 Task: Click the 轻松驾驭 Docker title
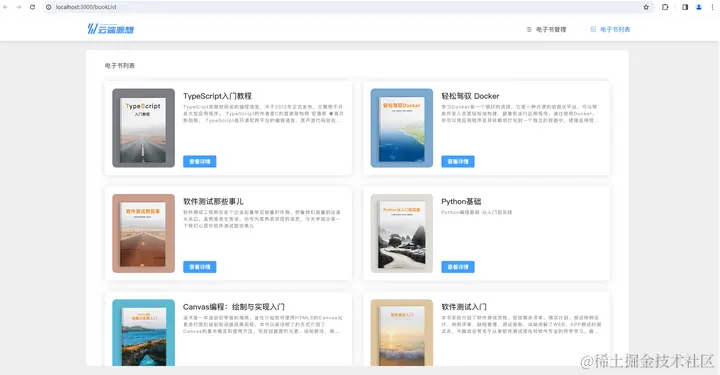[x=470, y=96]
